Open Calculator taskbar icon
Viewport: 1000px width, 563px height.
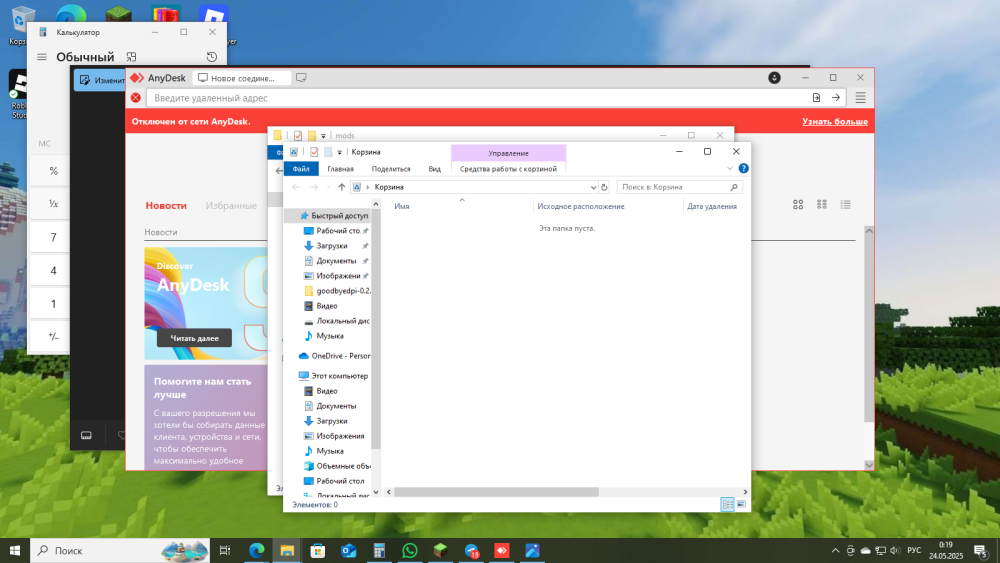click(379, 550)
